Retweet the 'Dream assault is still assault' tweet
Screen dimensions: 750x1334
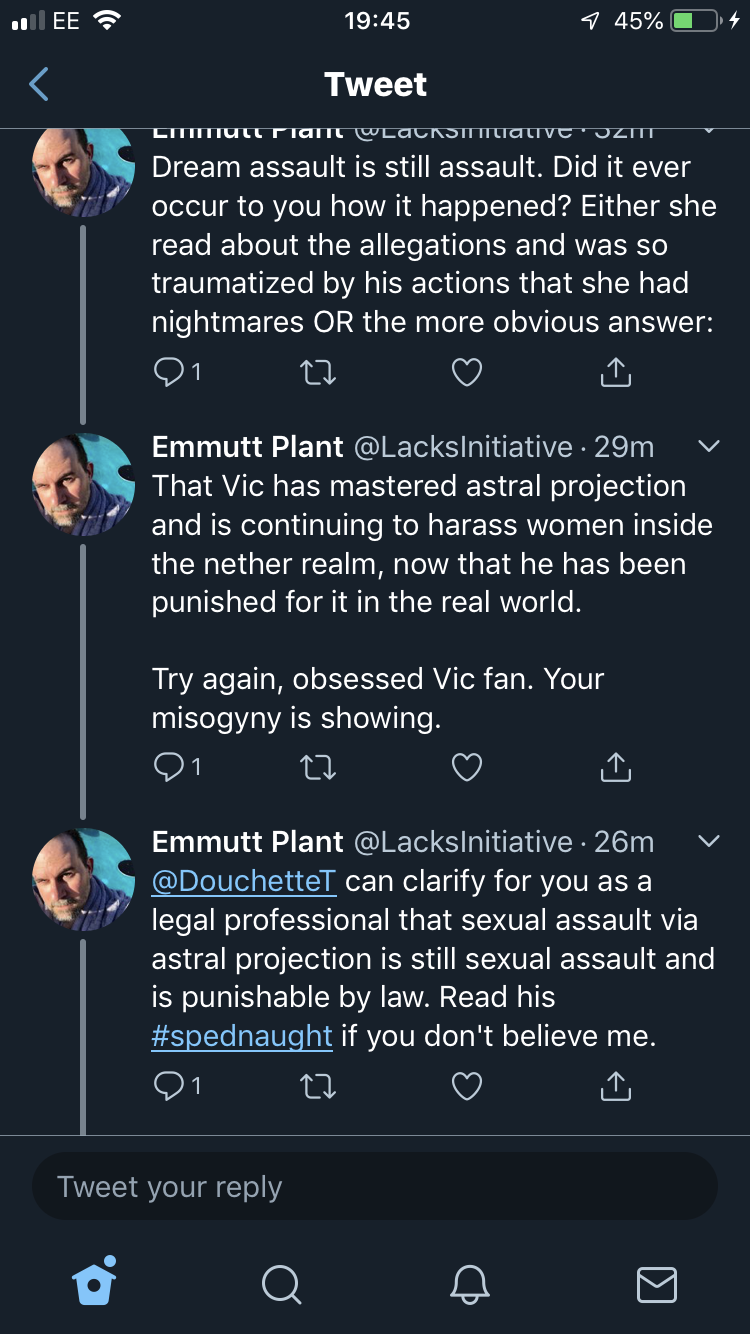(x=318, y=372)
